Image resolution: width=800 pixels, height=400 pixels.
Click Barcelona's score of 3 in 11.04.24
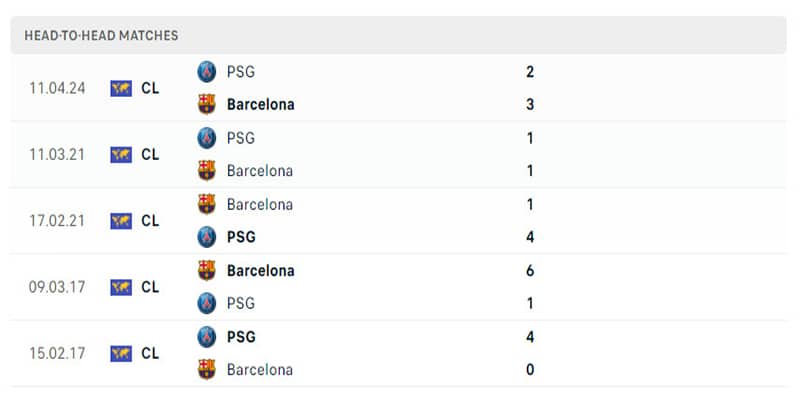click(530, 104)
